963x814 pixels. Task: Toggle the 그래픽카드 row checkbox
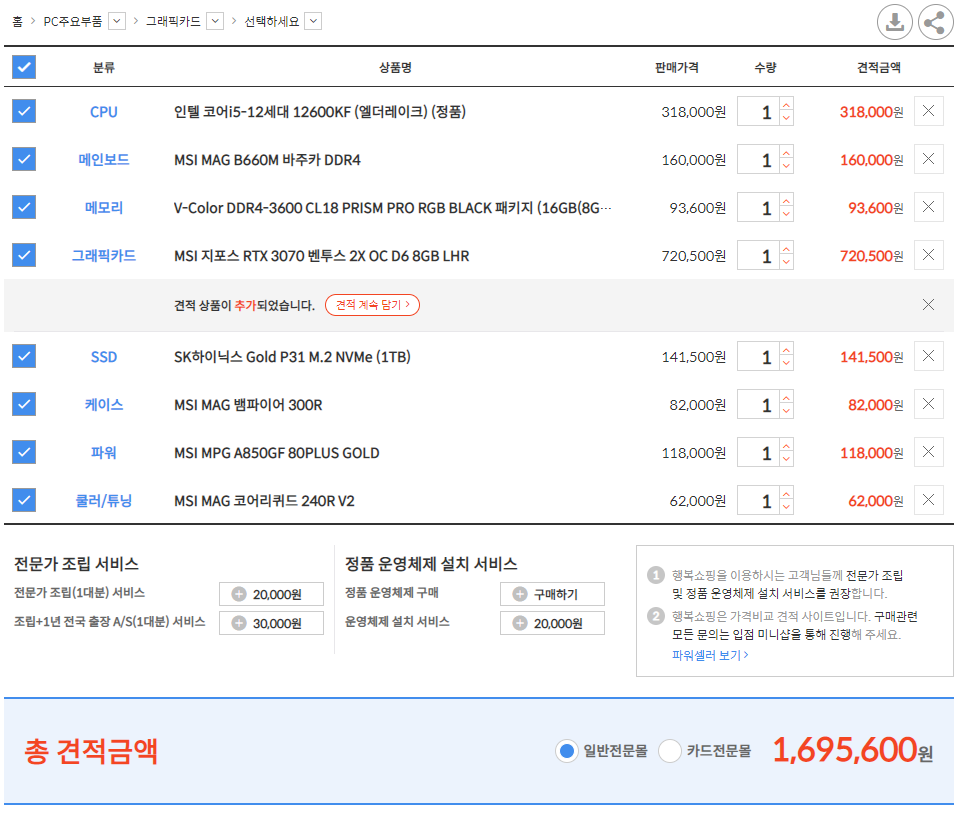click(x=24, y=255)
